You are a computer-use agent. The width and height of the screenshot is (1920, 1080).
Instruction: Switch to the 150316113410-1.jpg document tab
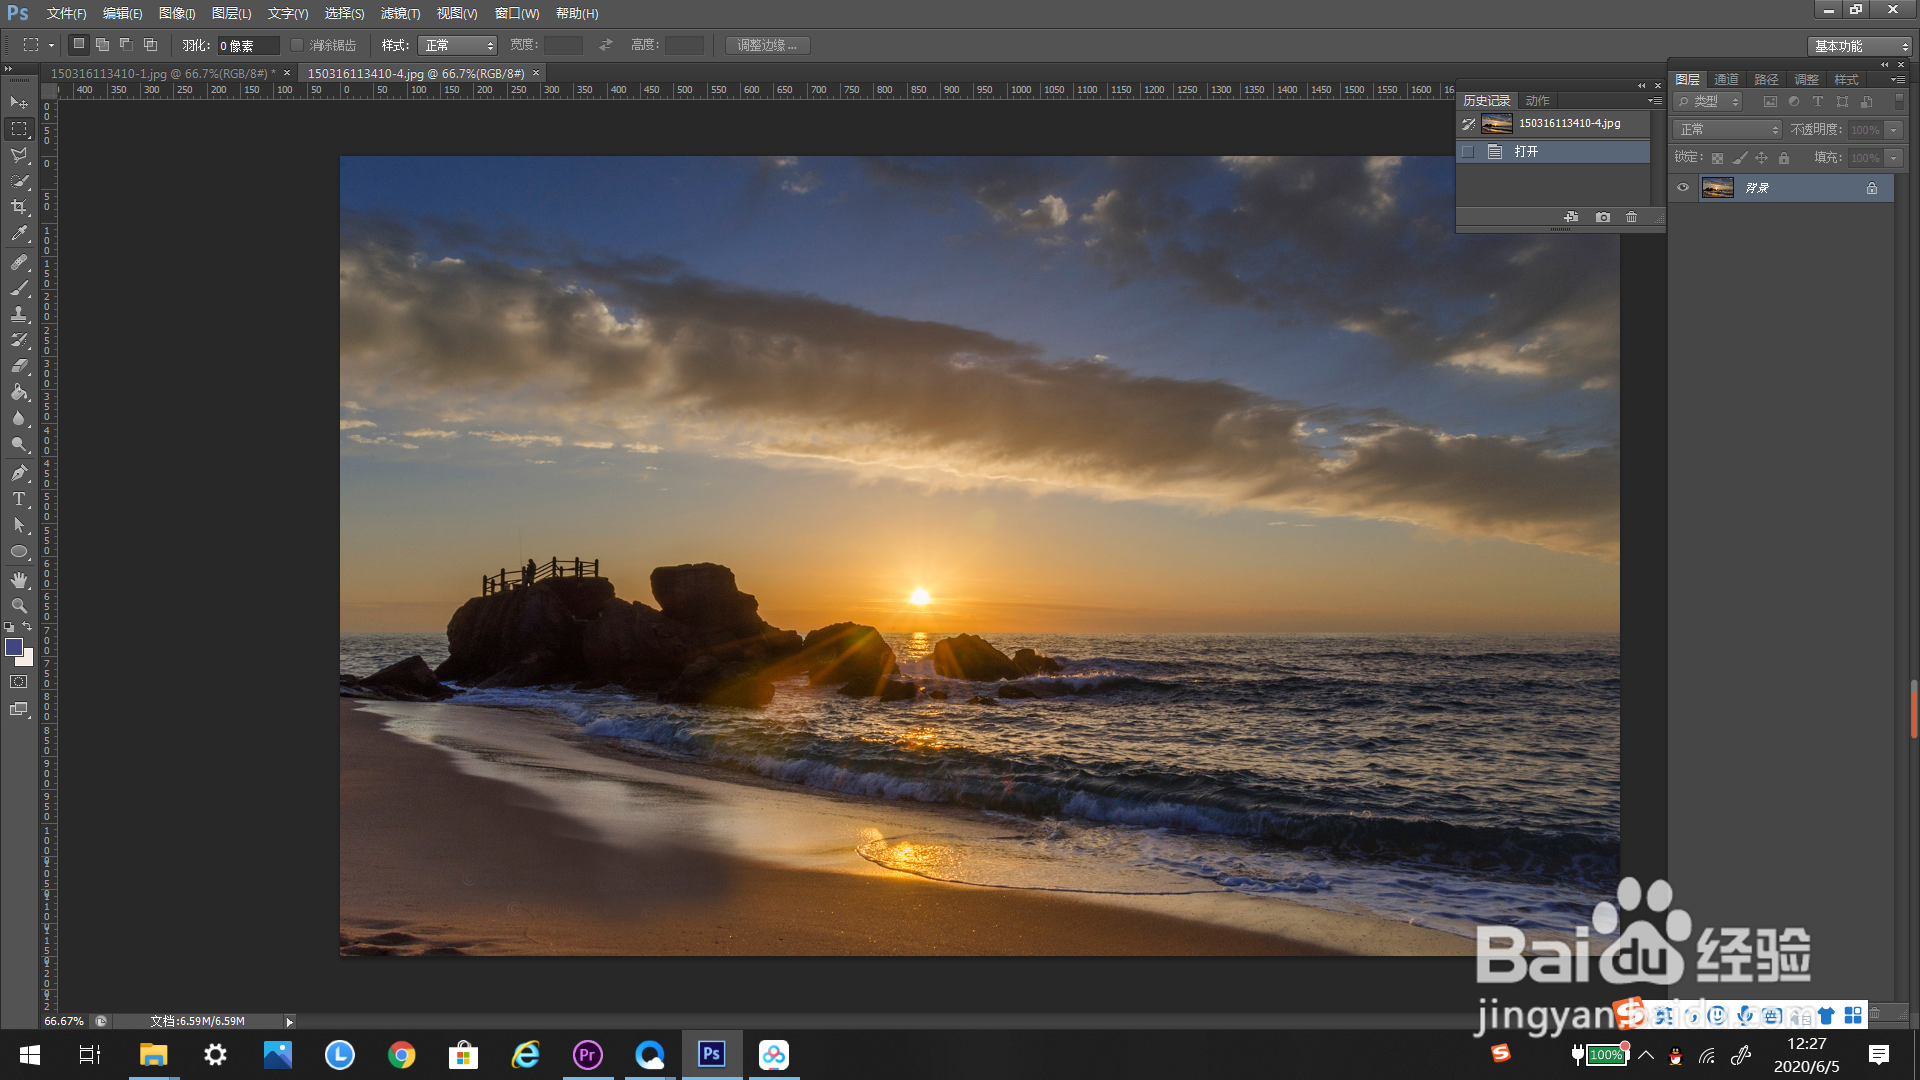pyautogui.click(x=160, y=73)
